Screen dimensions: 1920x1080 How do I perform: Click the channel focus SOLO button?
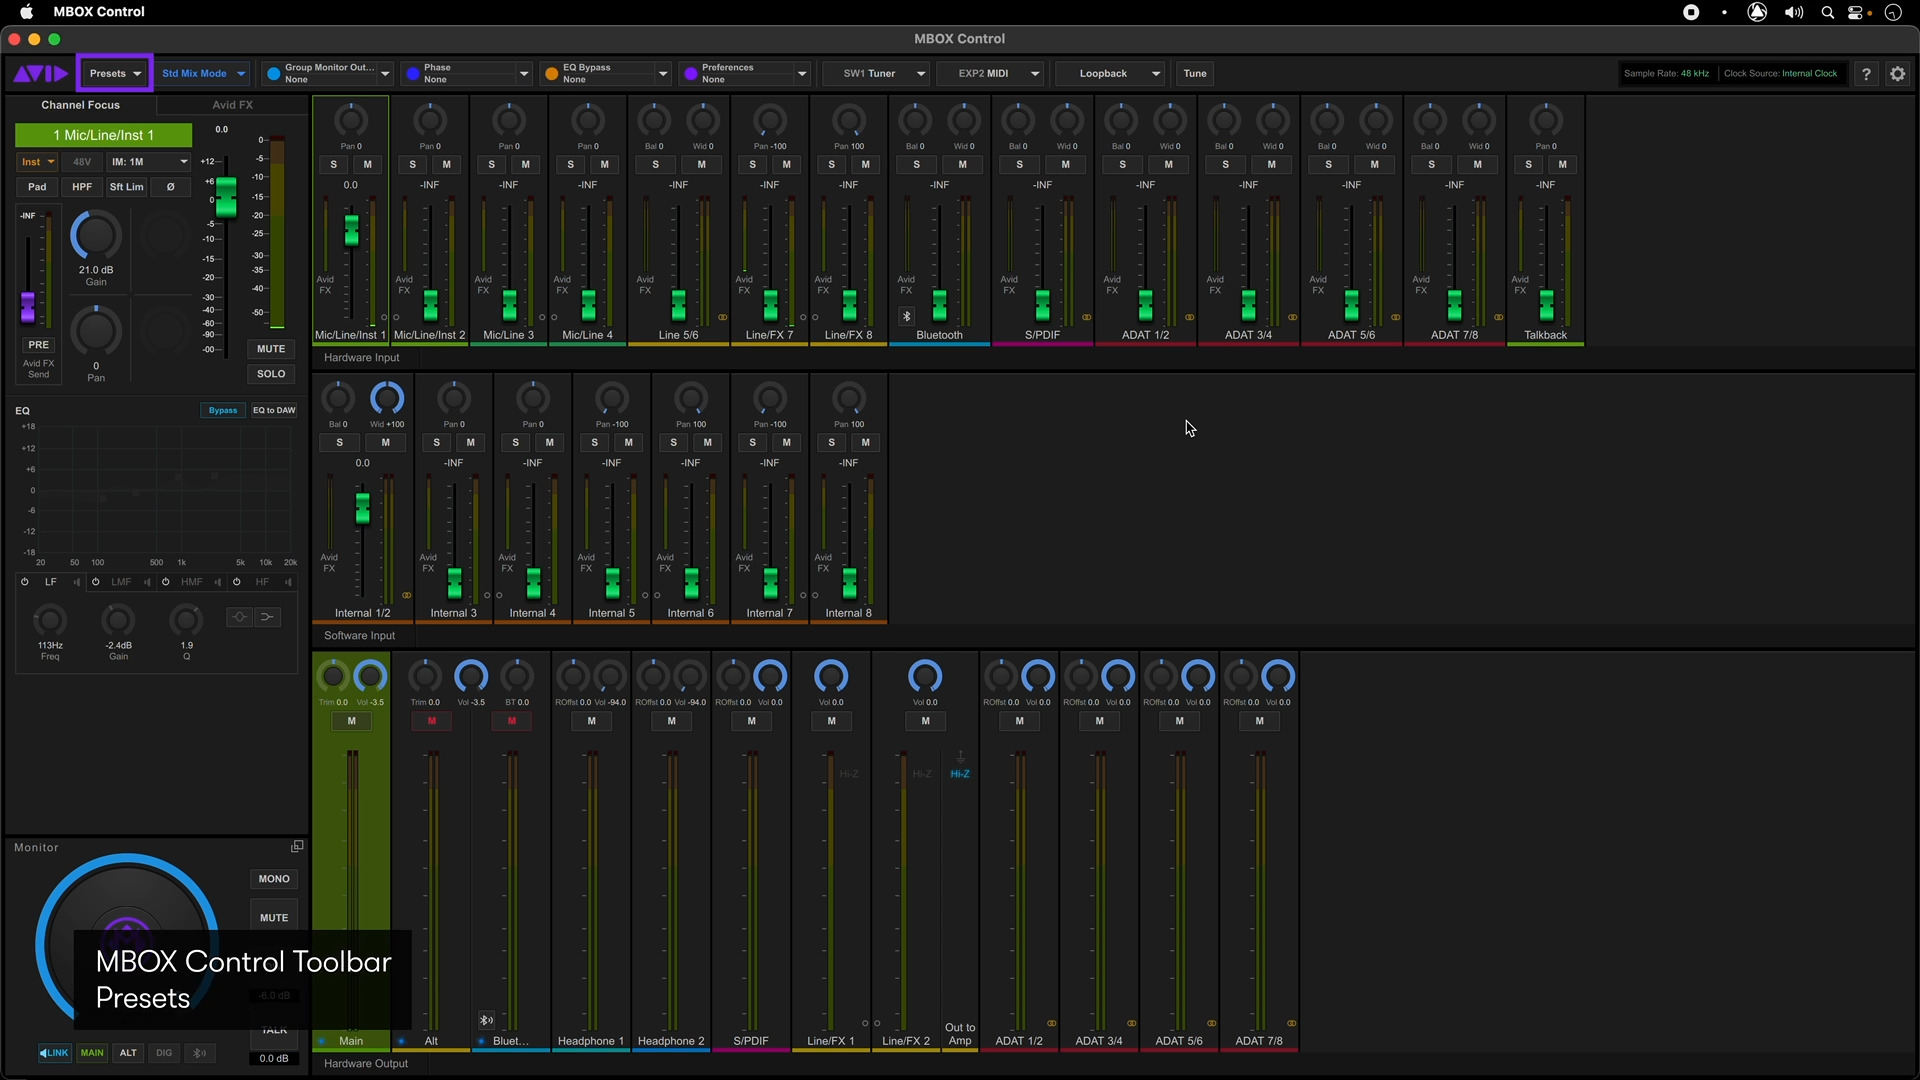click(x=271, y=374)
